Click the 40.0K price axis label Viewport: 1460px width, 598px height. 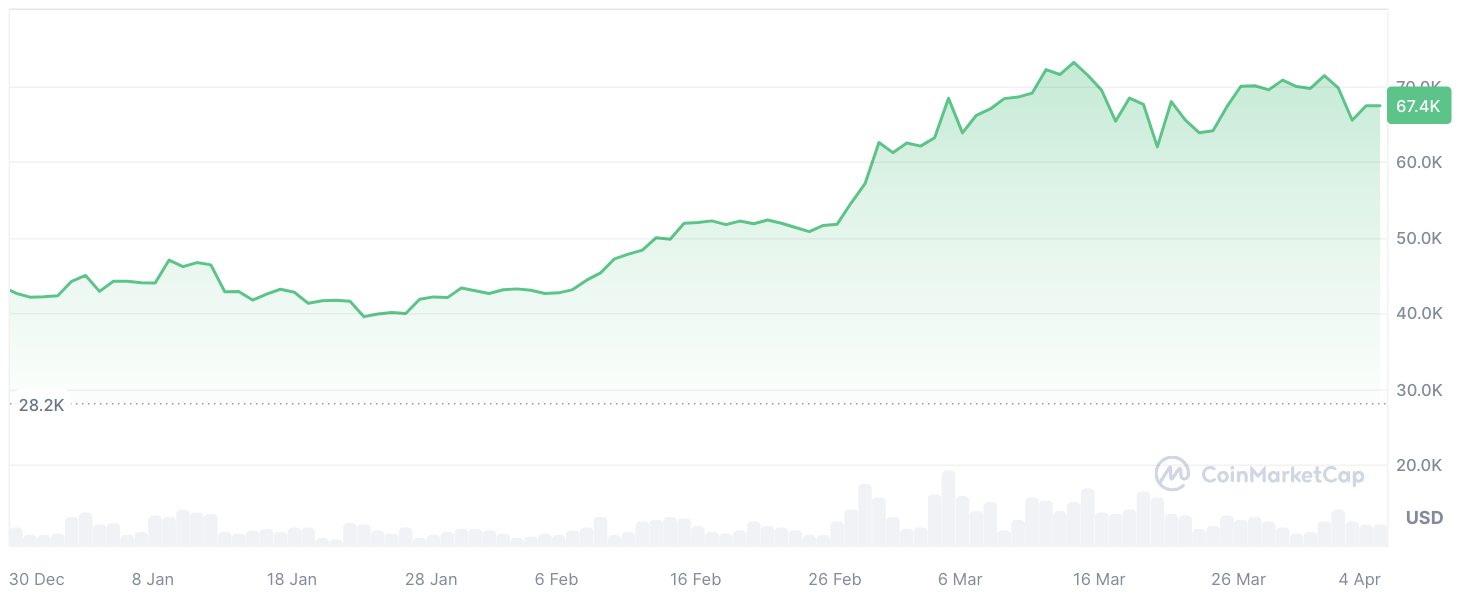click(x=1418, y=313)
